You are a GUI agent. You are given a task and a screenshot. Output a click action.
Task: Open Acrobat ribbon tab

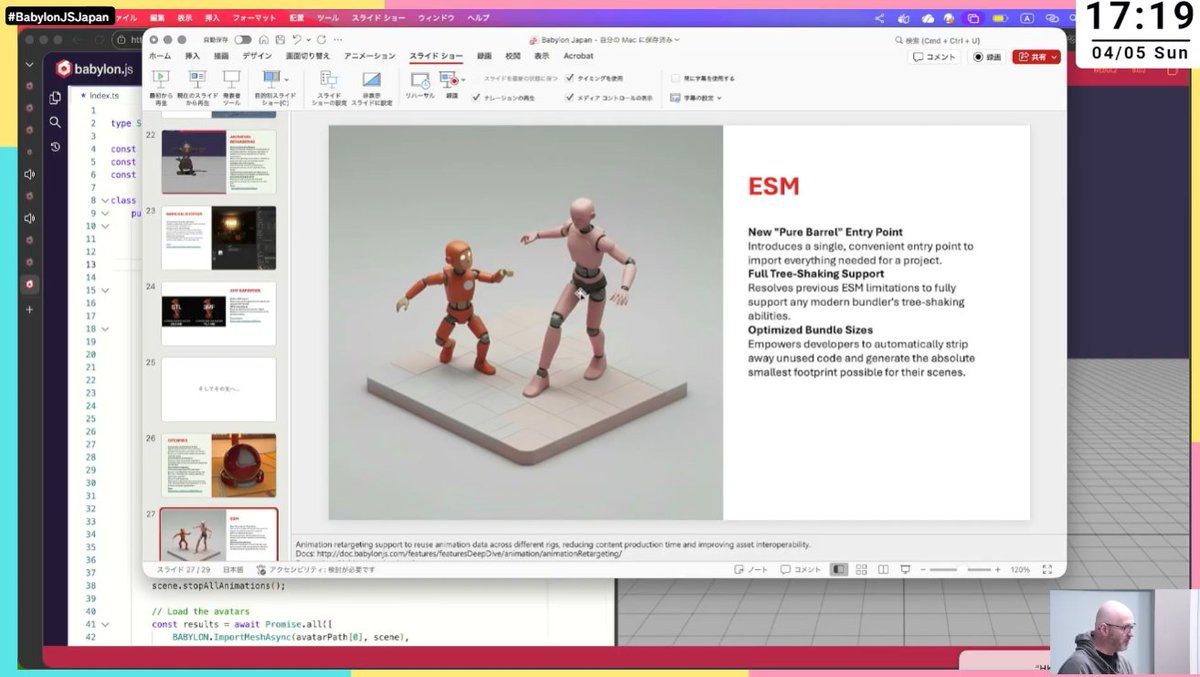click(578, 57)
